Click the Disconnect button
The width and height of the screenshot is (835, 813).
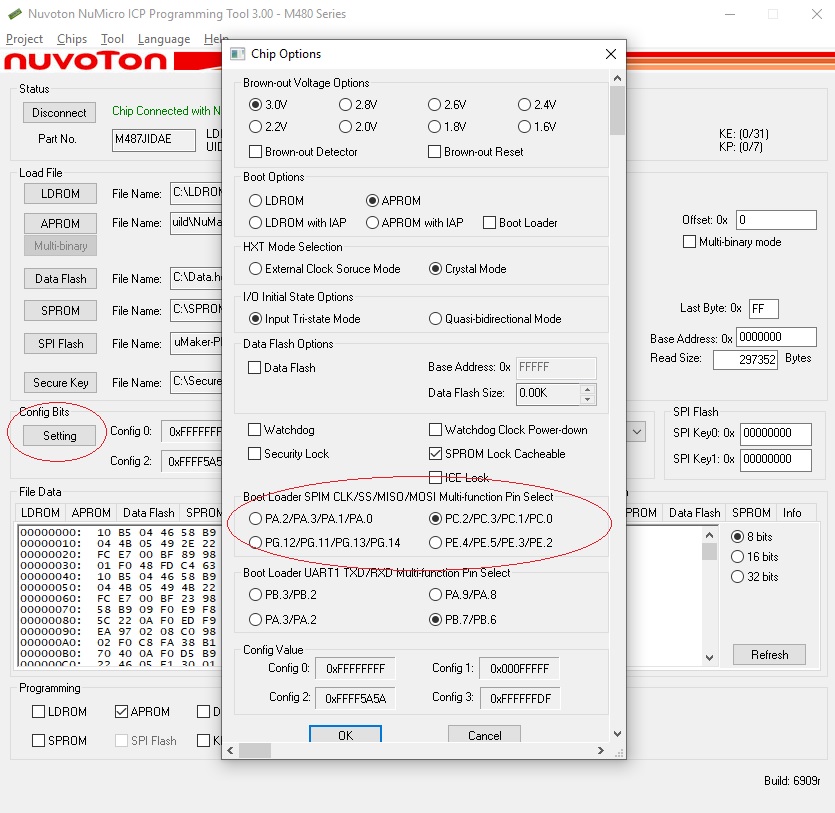pos(59,113)
